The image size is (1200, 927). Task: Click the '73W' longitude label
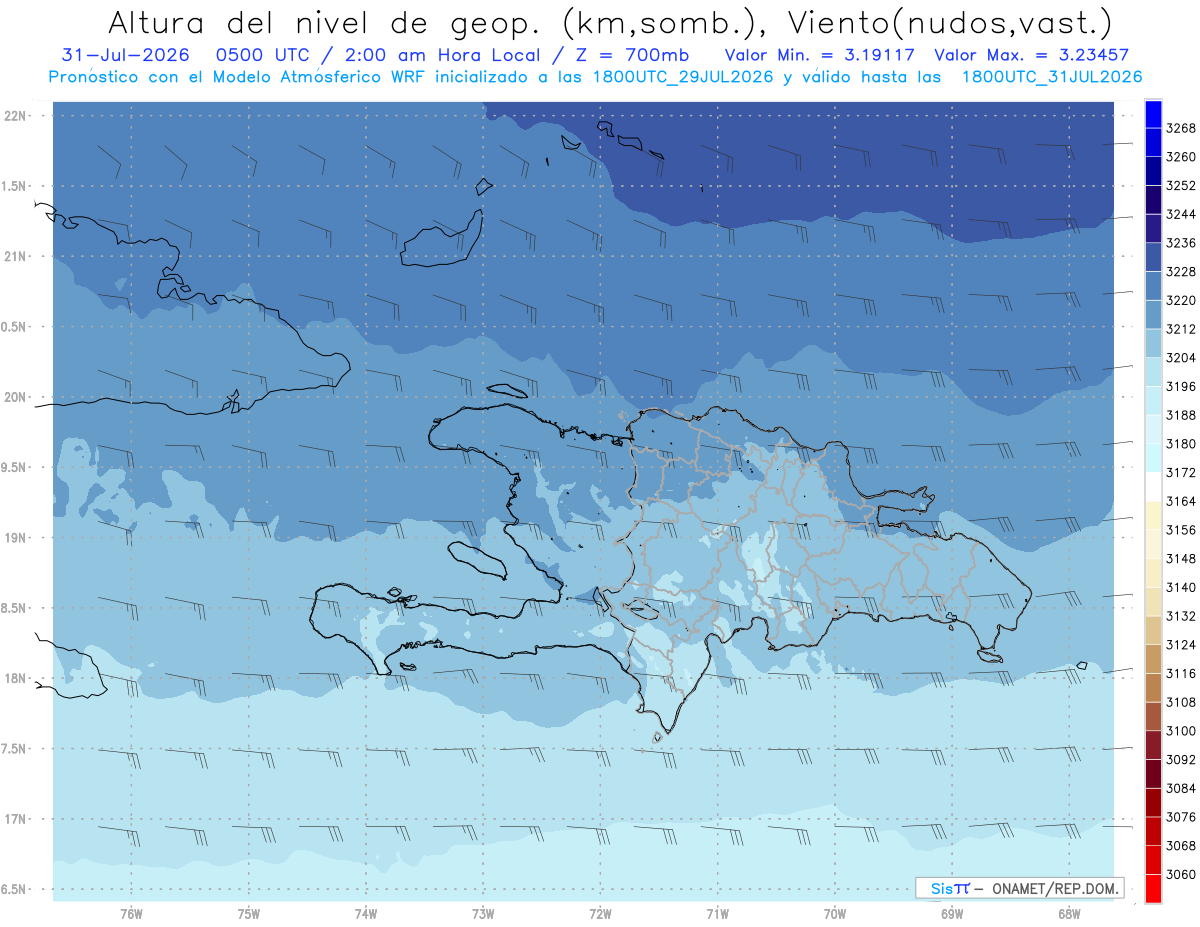point(483,913)
